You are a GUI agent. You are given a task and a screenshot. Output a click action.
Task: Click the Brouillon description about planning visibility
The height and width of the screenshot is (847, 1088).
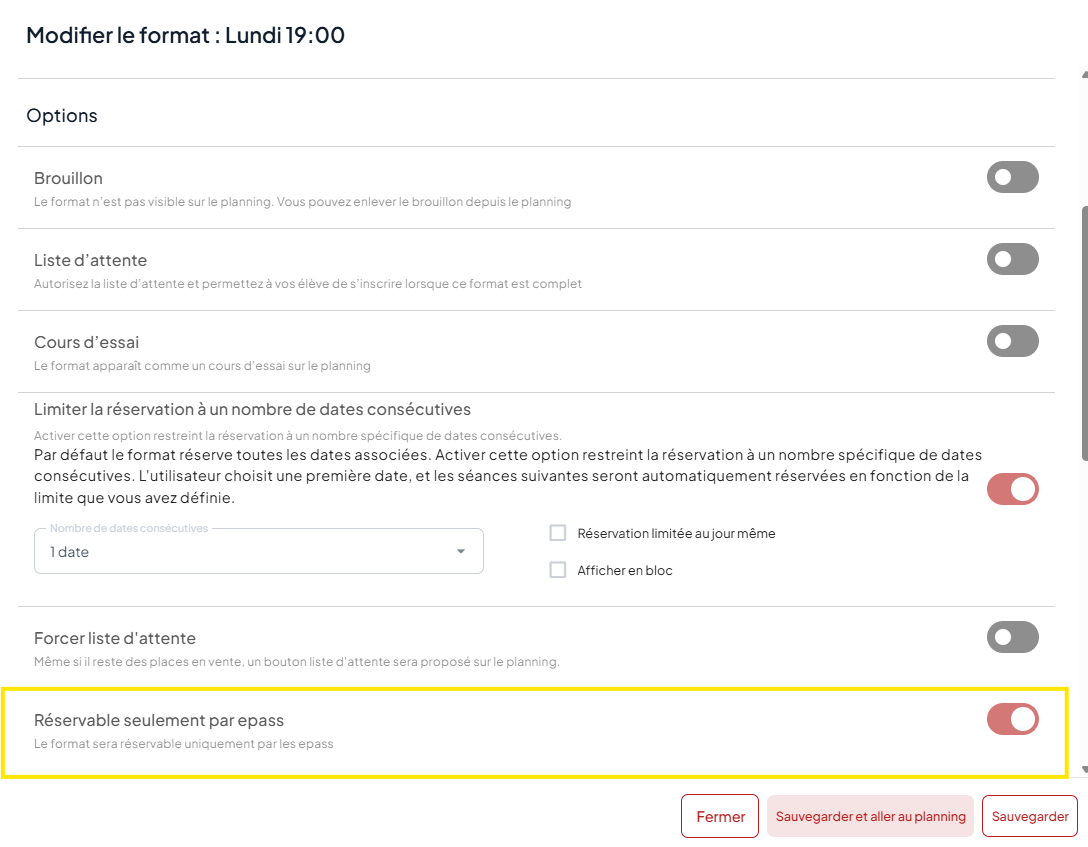303,202
